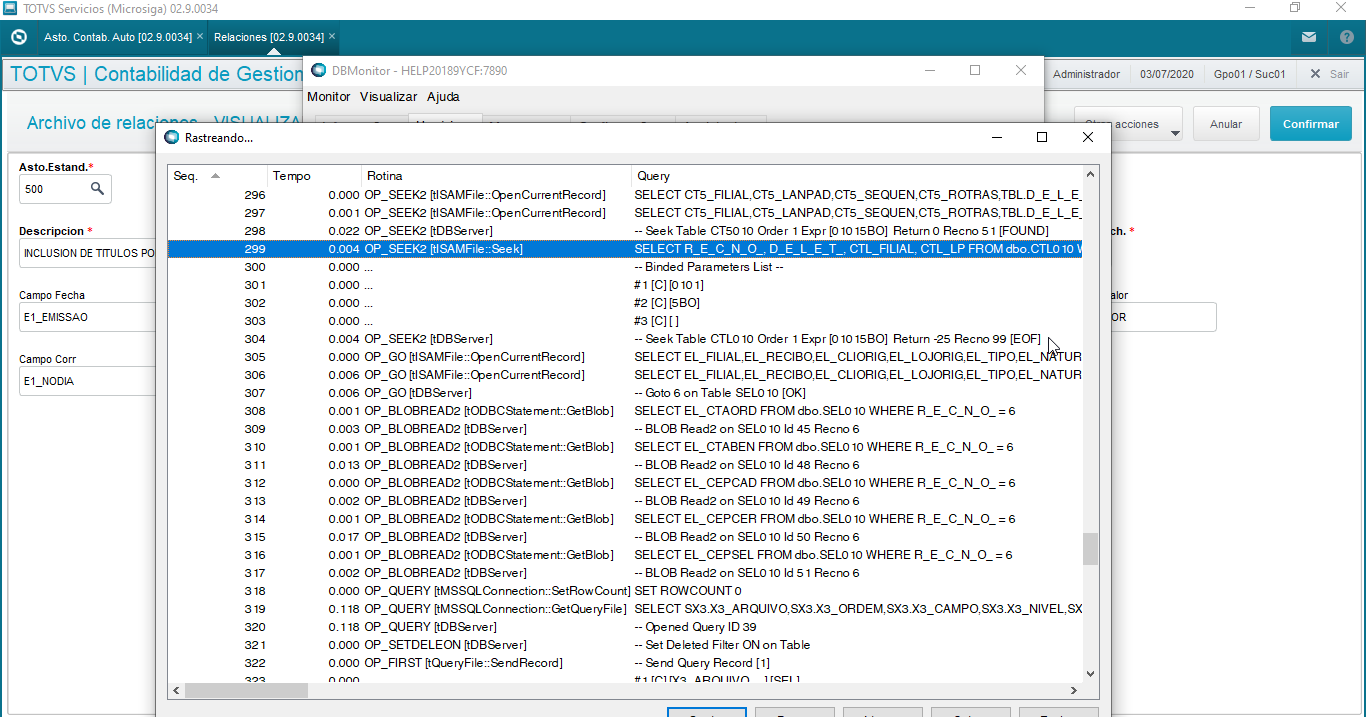Expand the Otras acciones dropdown arrow
This screenshot has height=717, width=1366.
click(x=1174, y=132)
